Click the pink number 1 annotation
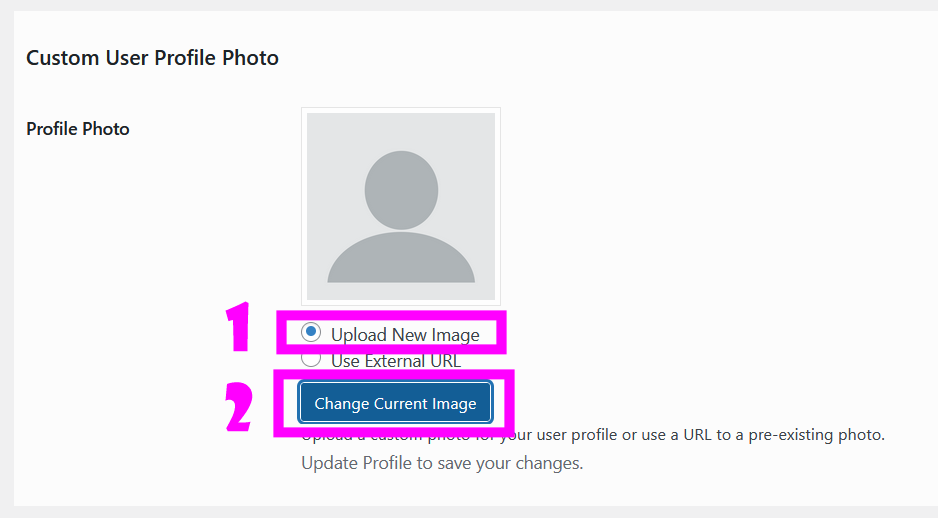This screenshot has width=938, height=518. point(237,328)
